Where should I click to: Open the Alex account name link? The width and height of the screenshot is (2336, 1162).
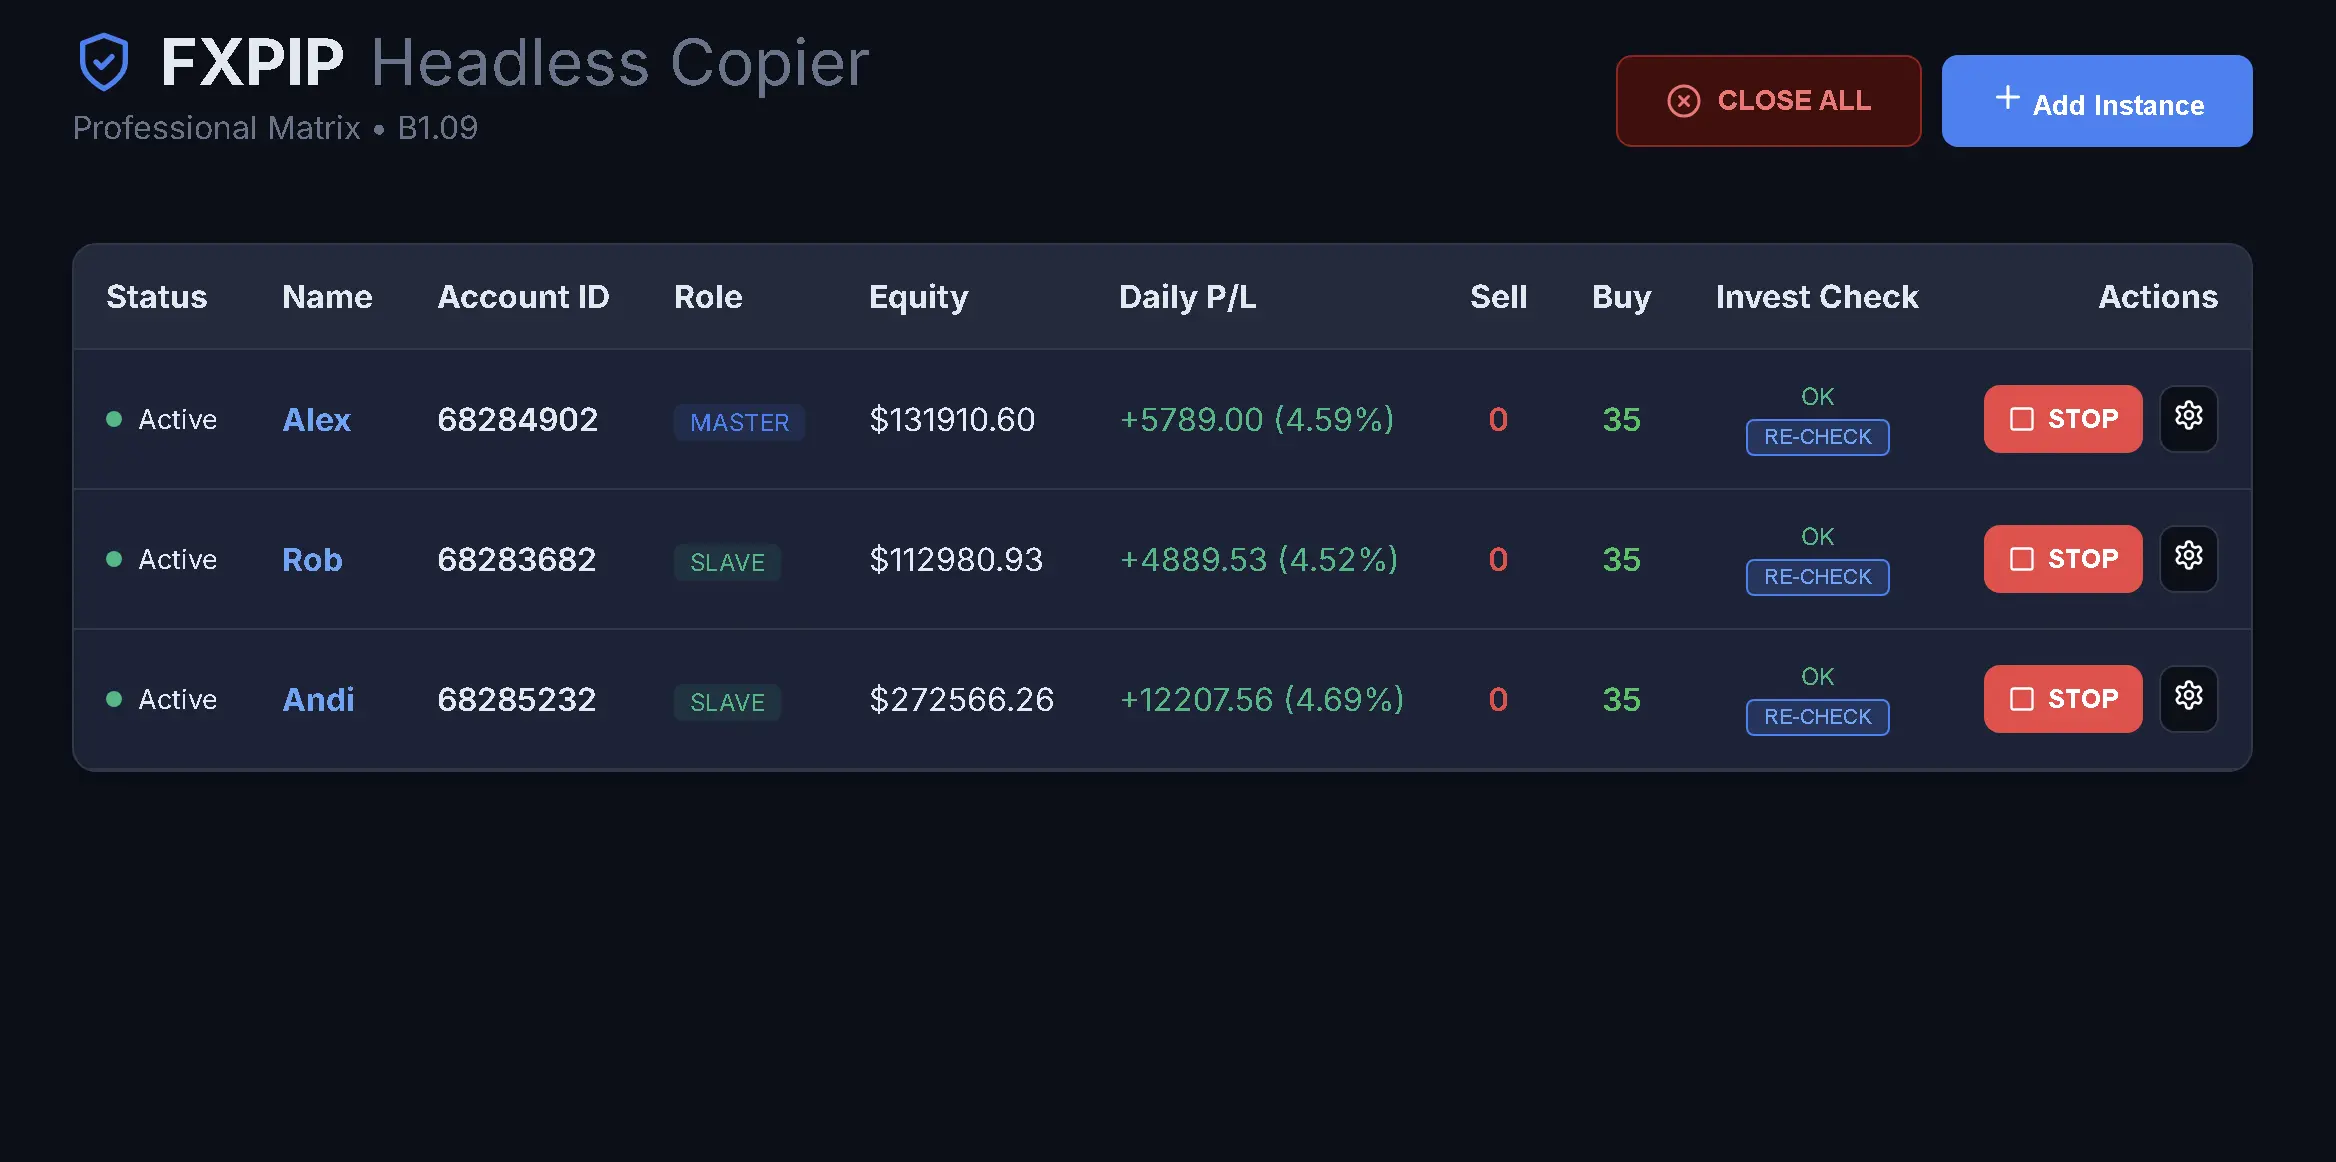[x=317, y=419]
